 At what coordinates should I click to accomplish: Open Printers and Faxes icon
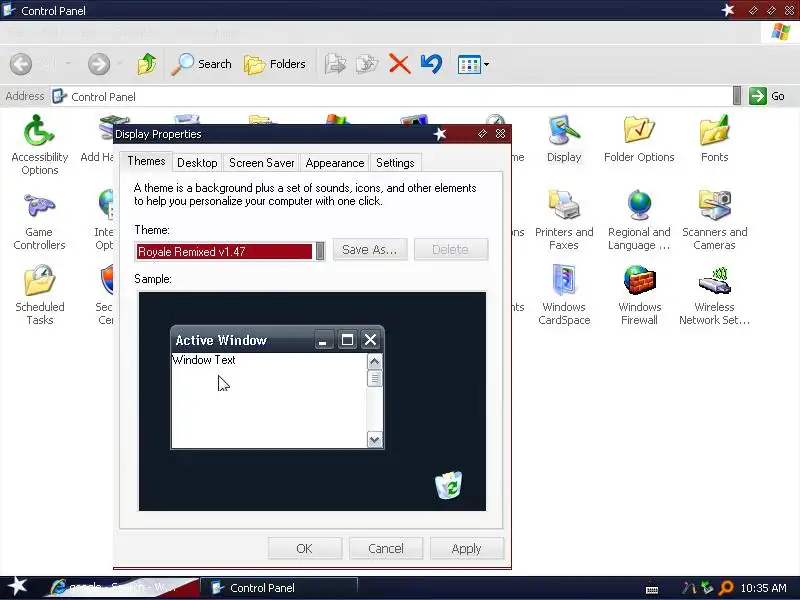[x=564, y=220]
